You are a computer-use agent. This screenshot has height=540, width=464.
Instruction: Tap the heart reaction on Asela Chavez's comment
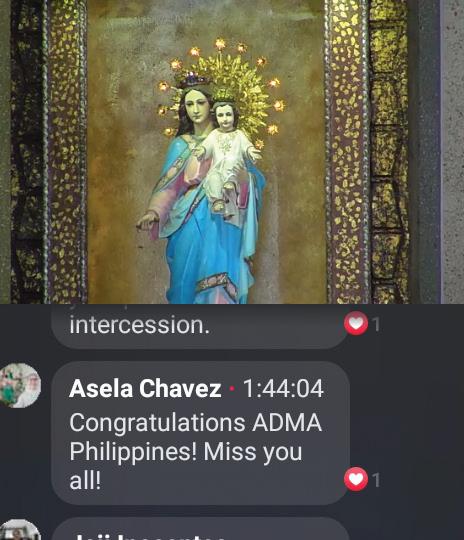(356, 479)
